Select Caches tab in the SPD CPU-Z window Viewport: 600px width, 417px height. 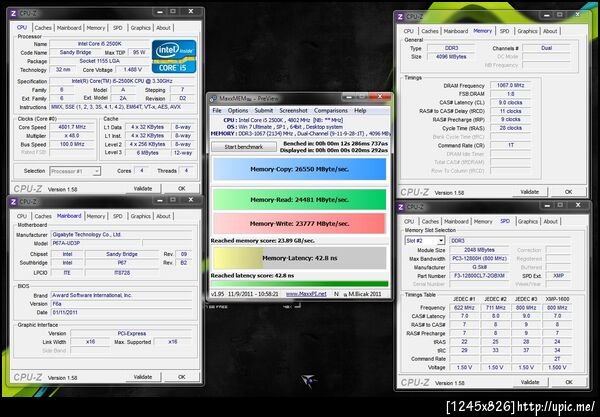click(430, 222)
